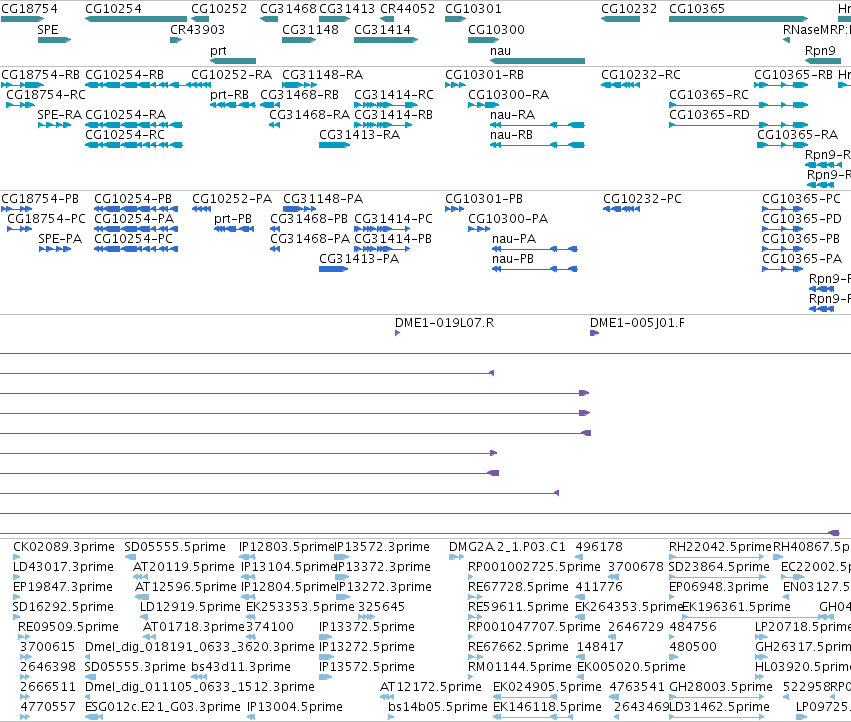Open the CG10232-RC transcript label

pos(641,75)
